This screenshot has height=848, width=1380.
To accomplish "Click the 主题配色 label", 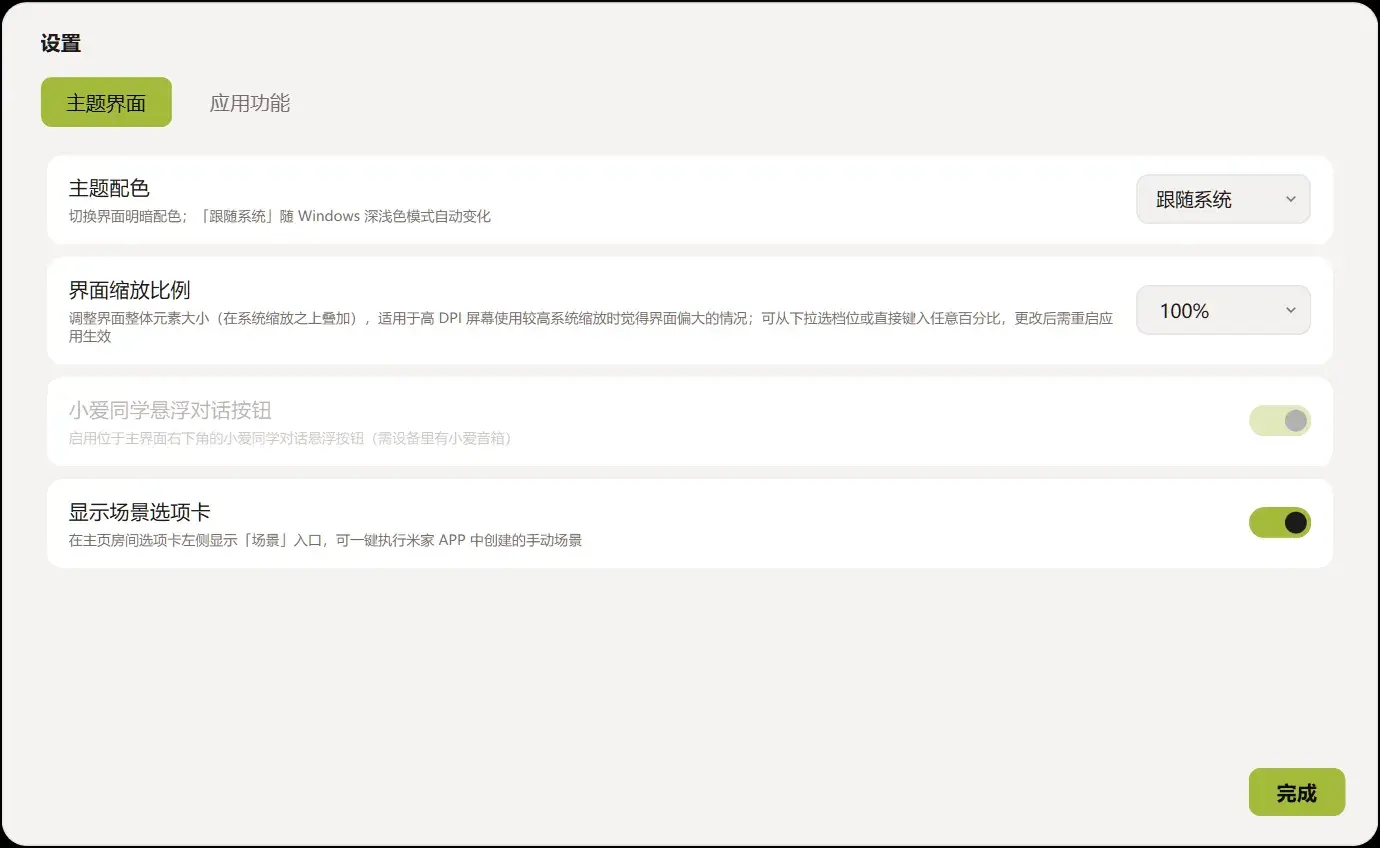I will tap(109, 188).
